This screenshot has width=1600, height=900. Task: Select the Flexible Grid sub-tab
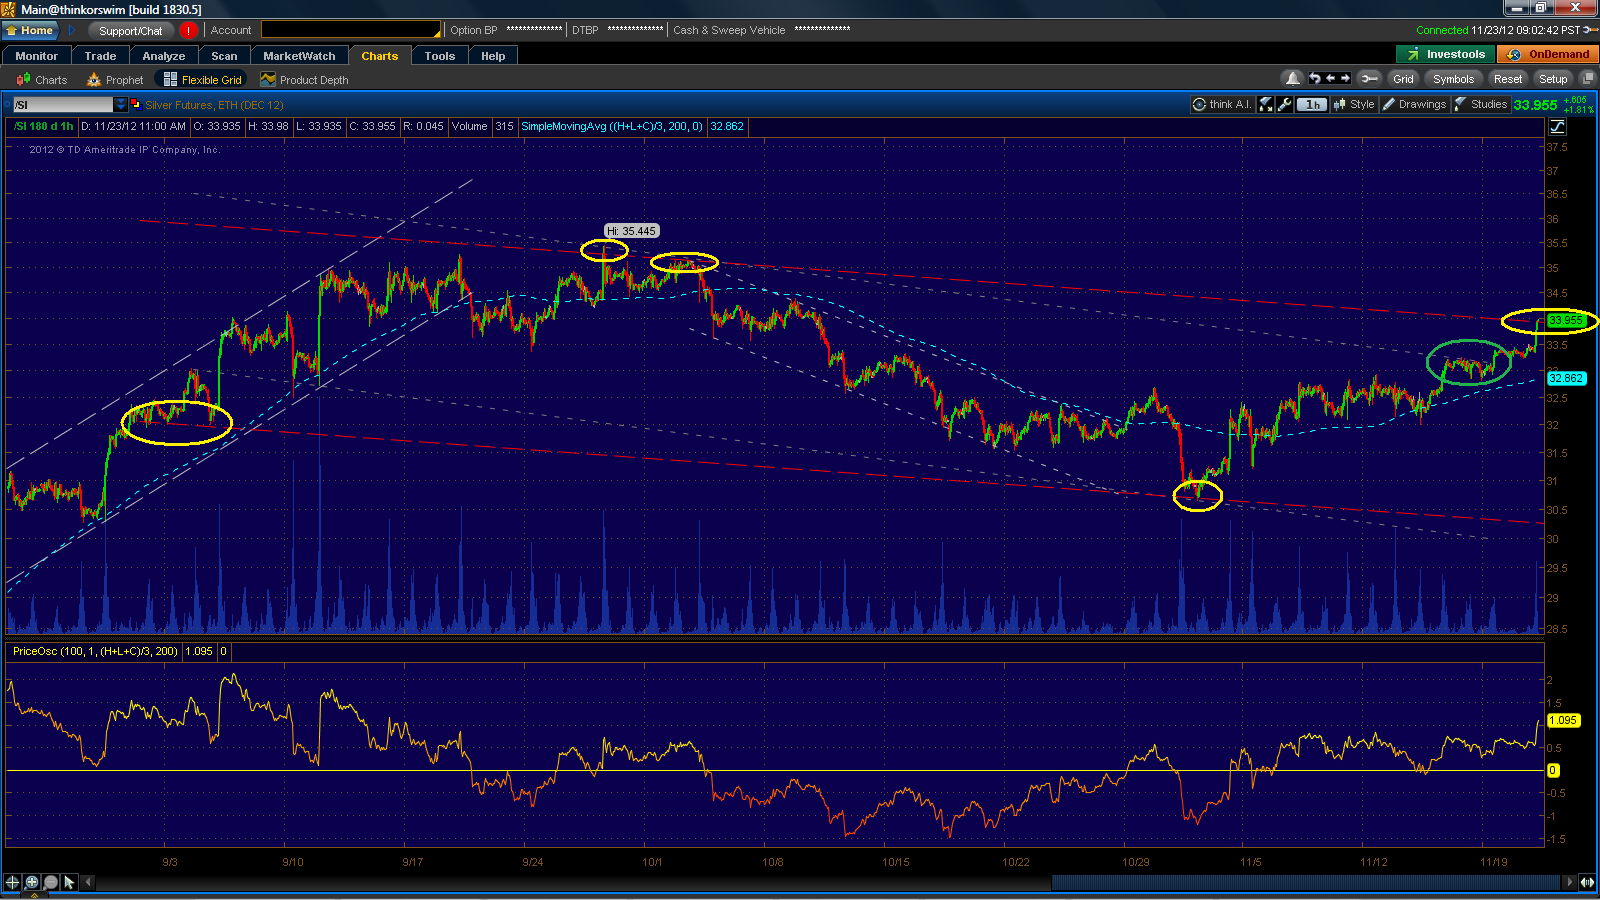(x=203, y=80)
